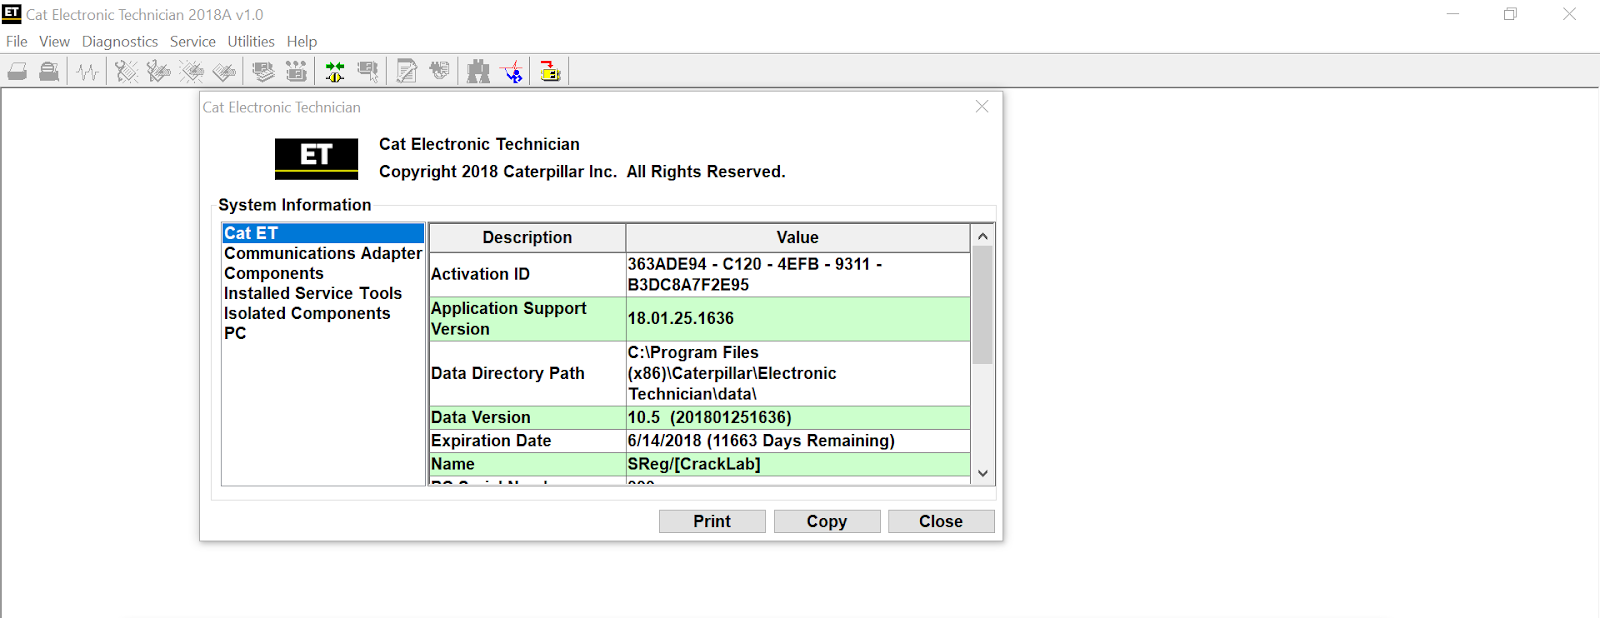Restore the main application window
This screenshot has width=1600, height=618.
point(1511,14)
